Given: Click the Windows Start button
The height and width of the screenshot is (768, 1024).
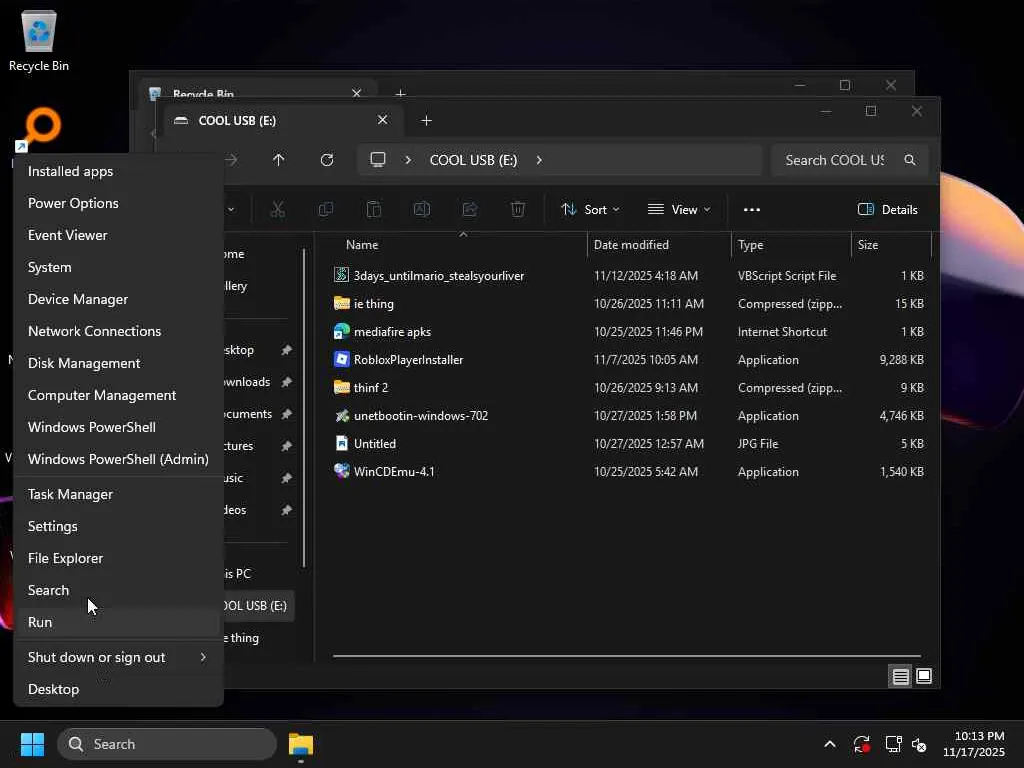Looking at the screenshot, I should [x=32, y=744].
